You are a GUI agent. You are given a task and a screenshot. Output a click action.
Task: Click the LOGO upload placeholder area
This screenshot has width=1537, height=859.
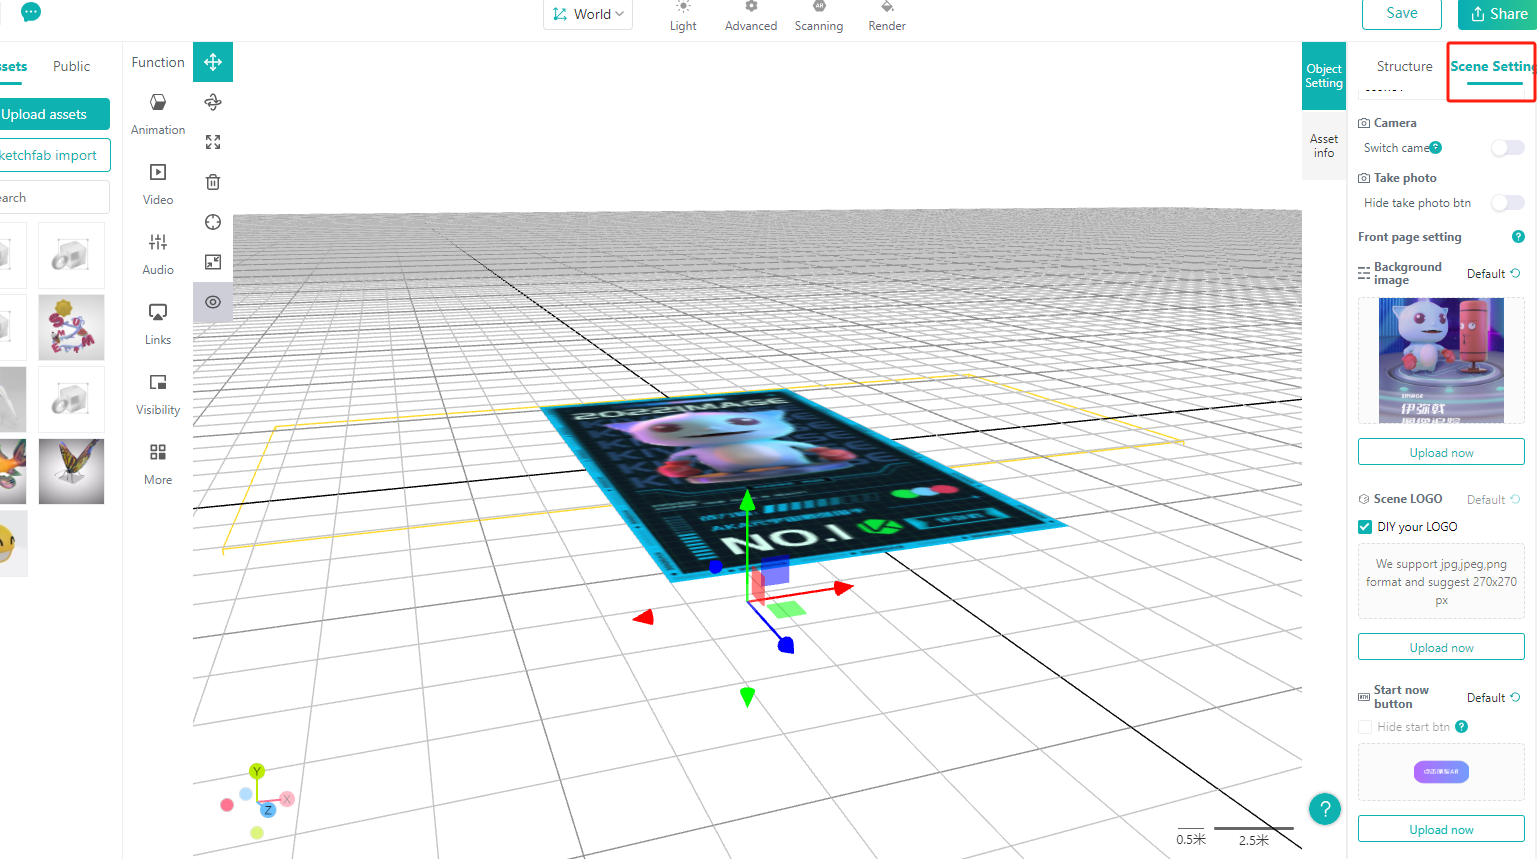[x=1441, y=582]
